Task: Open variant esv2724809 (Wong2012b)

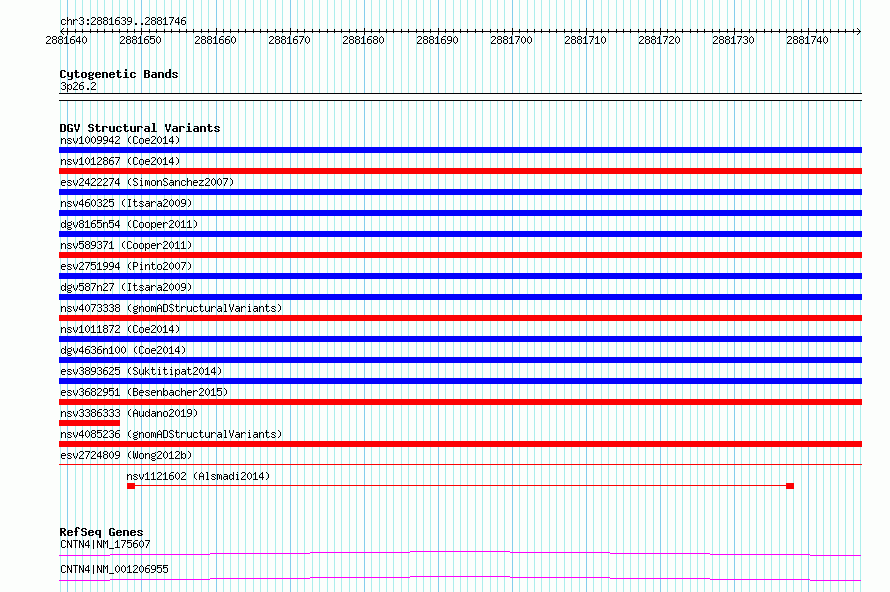Action: click(x=126, y=455)
